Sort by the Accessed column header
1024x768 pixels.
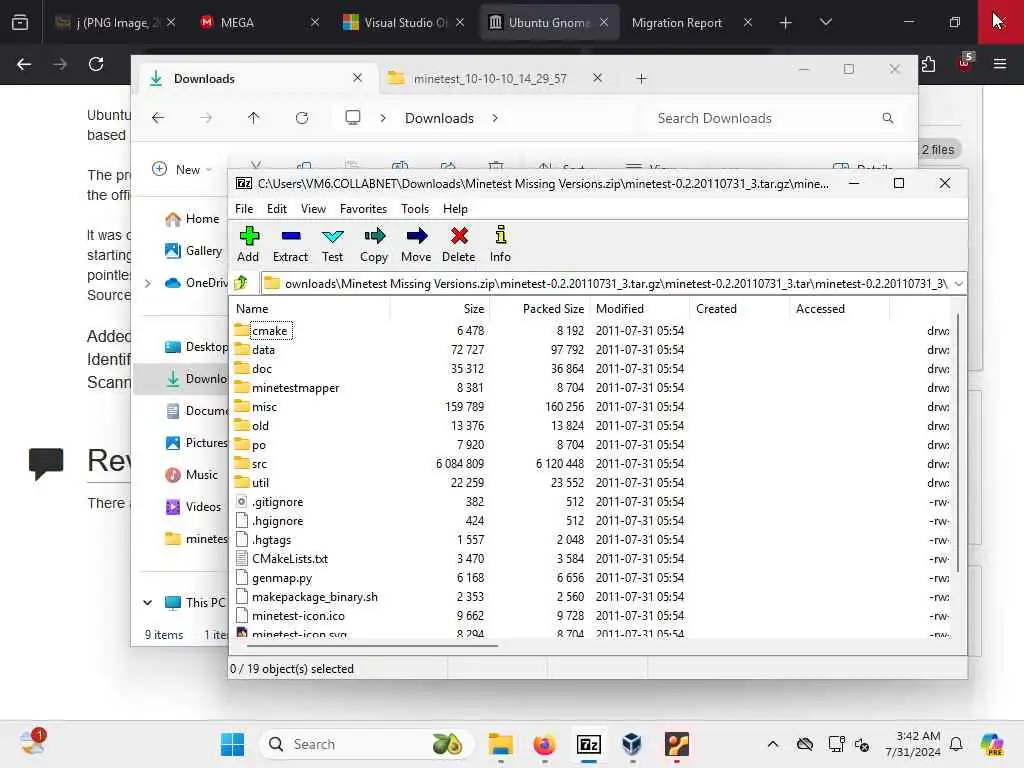pos(839,309)
